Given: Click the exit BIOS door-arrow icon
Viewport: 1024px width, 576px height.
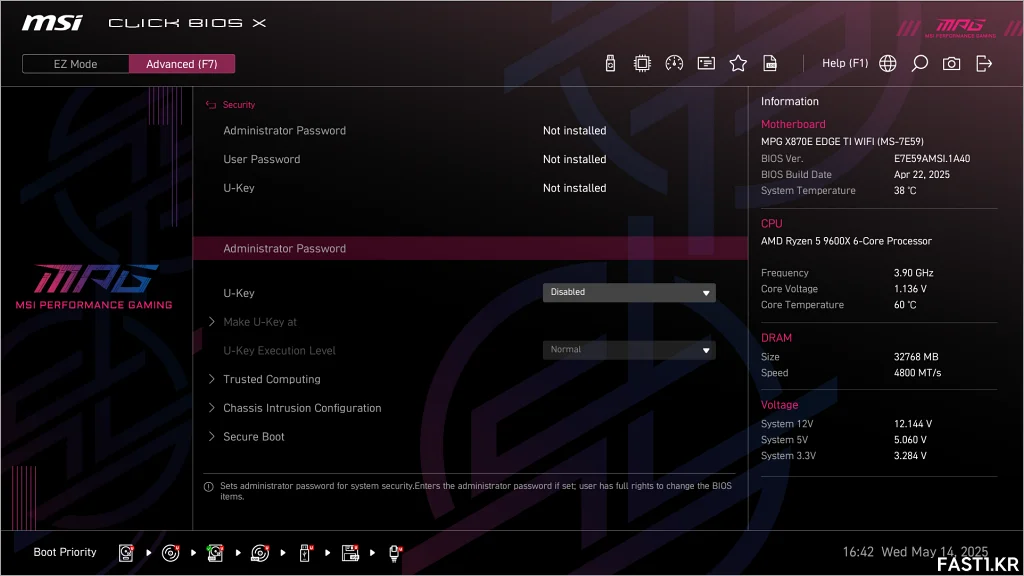Looking at the screenshot, I should click(x=984, y=63).
